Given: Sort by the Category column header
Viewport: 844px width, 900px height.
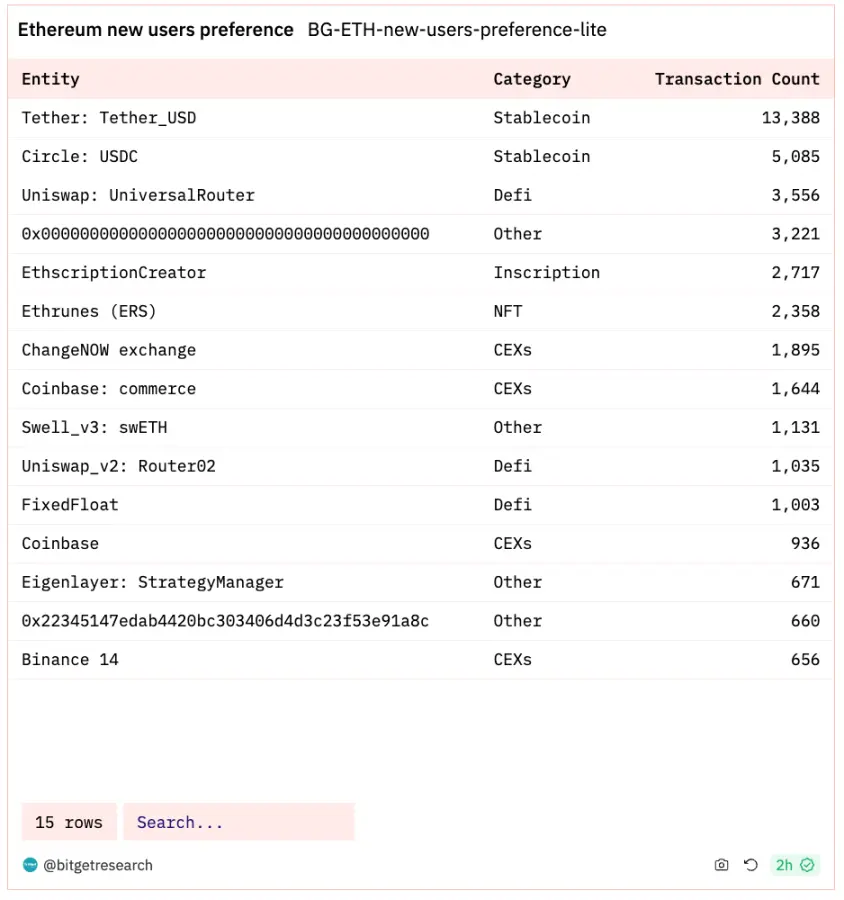Looking at the screenshot, I should [x=531, y=79].
